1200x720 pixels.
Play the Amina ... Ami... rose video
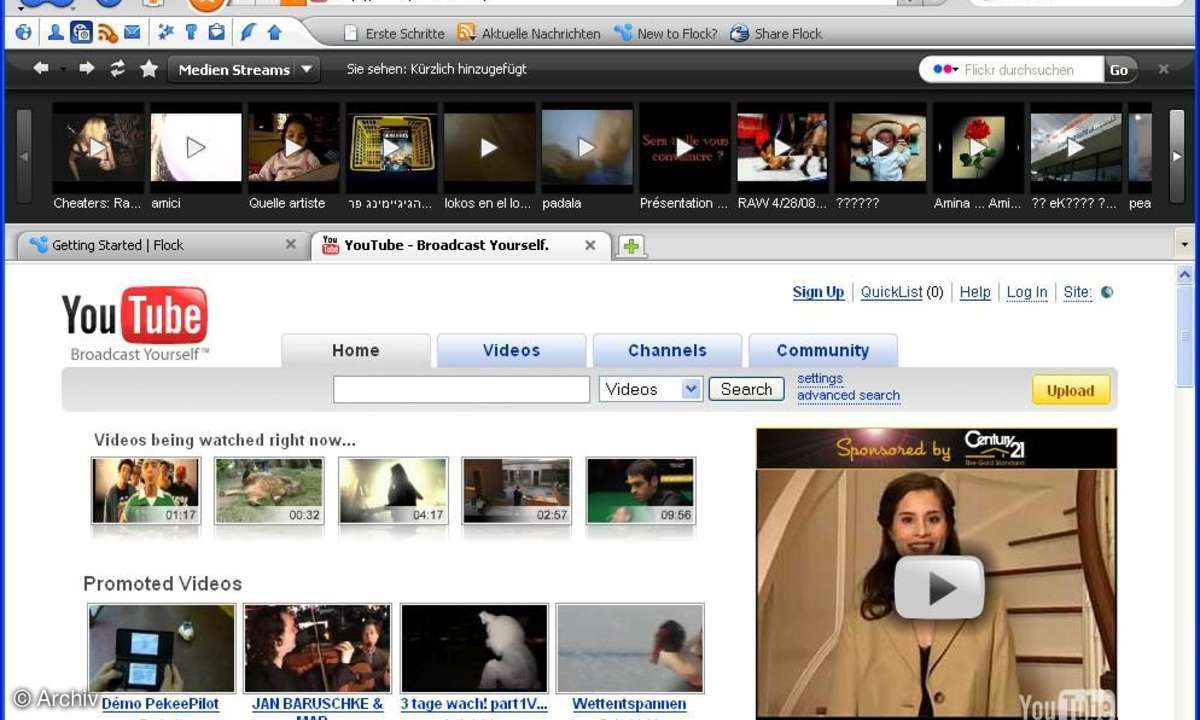coord(979,148)
